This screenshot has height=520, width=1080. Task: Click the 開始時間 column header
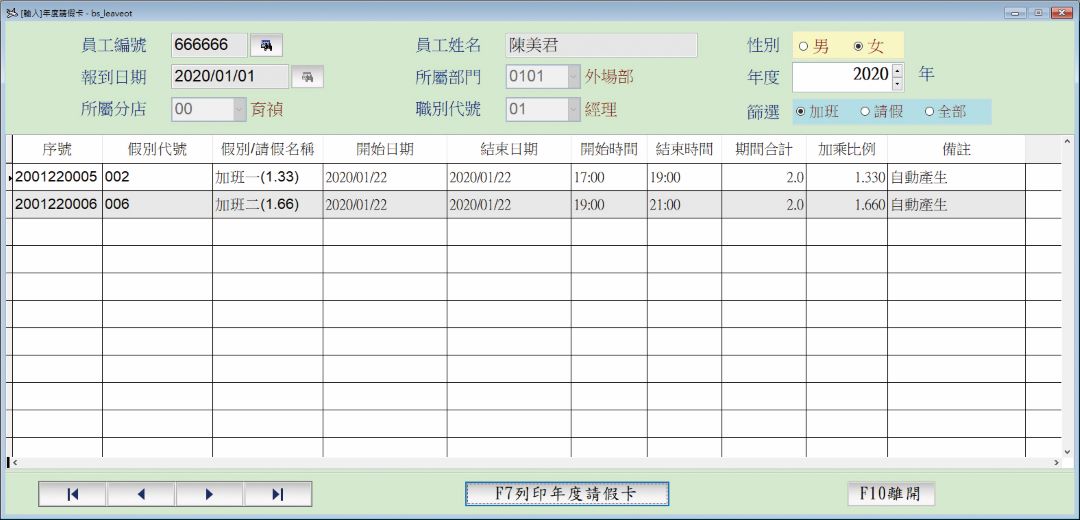(x=609, y=149)
